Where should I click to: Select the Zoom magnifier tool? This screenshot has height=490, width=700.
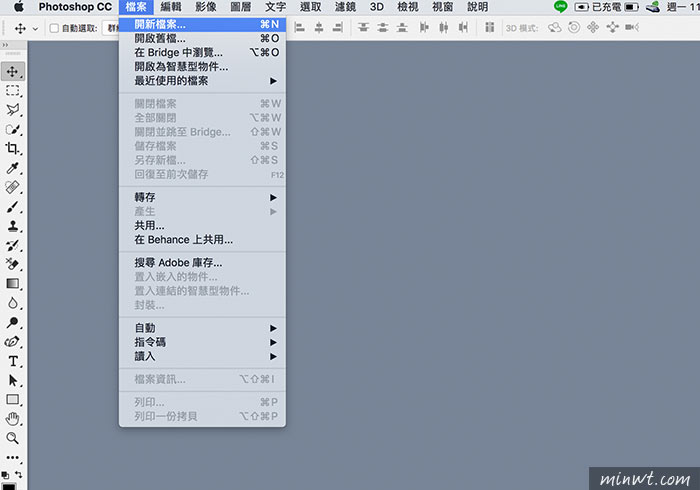pos(12,438)
